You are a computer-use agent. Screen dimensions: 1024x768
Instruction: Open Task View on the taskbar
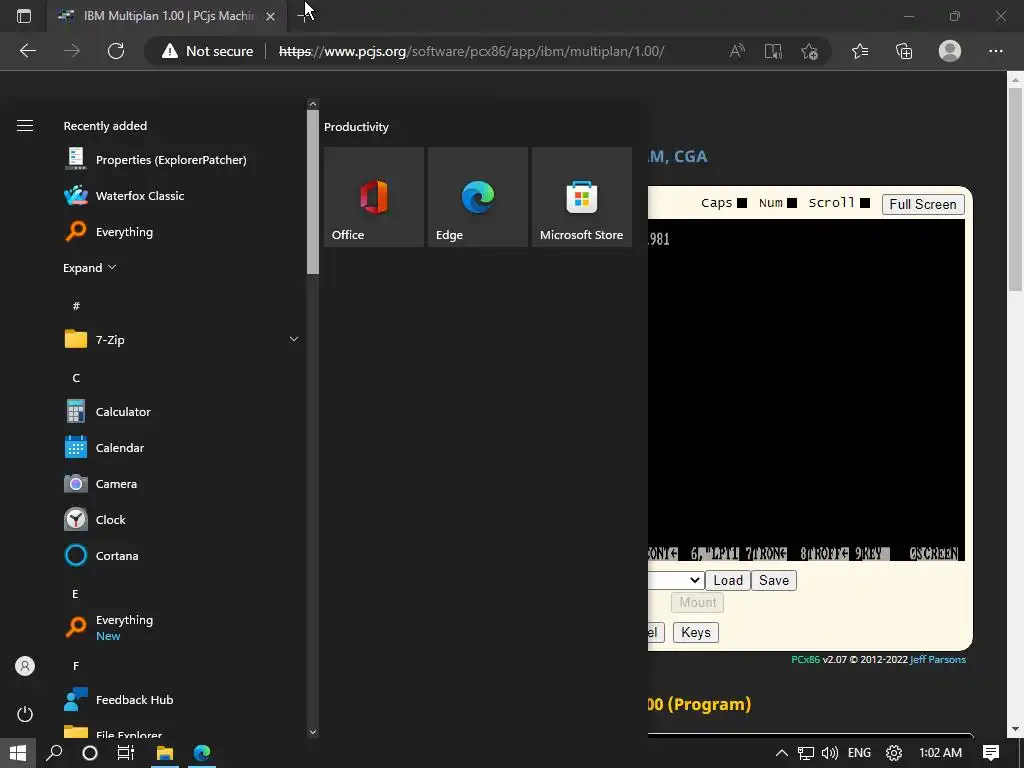(x=125, y=753)
